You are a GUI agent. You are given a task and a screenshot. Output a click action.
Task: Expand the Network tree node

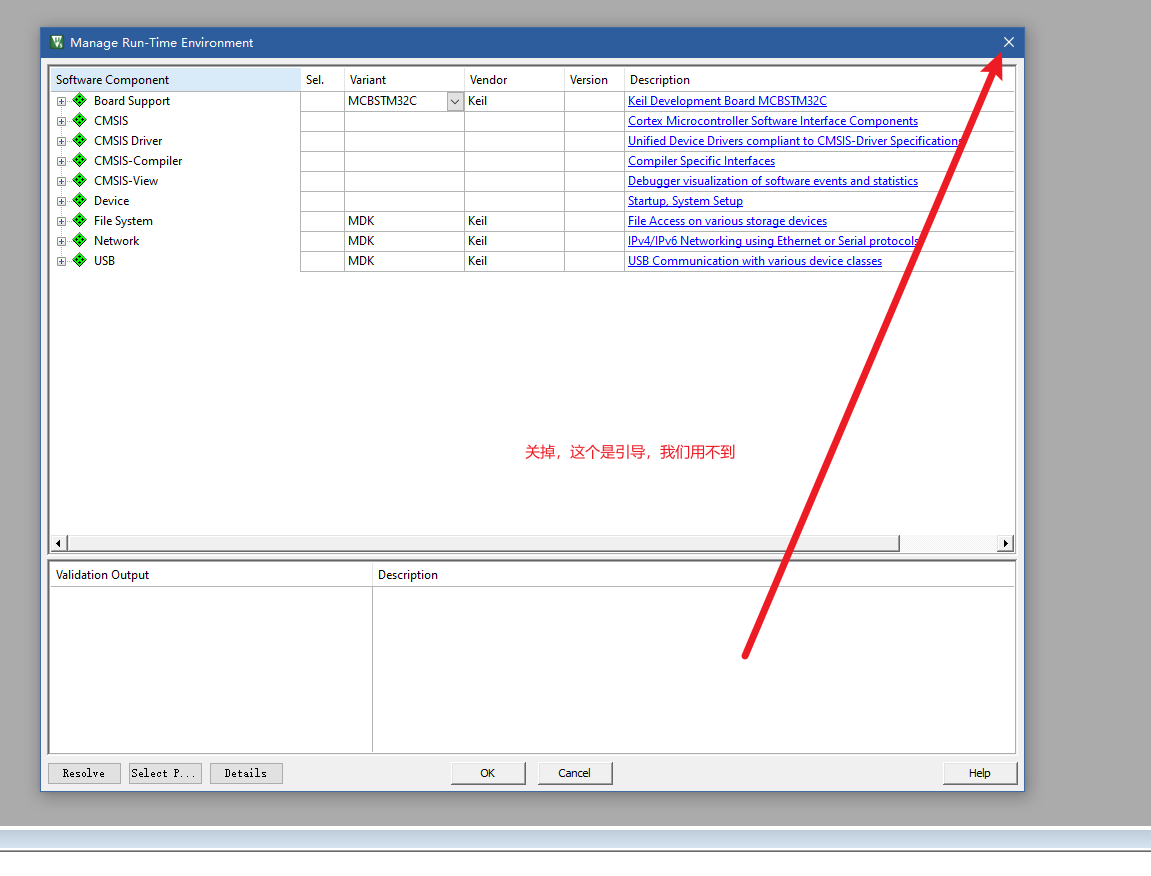(x=62, y=241)
